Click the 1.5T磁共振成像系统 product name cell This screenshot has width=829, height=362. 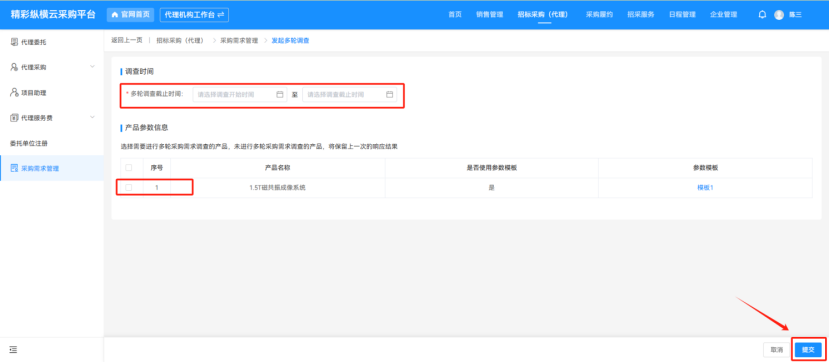click(x=278, y=188)
